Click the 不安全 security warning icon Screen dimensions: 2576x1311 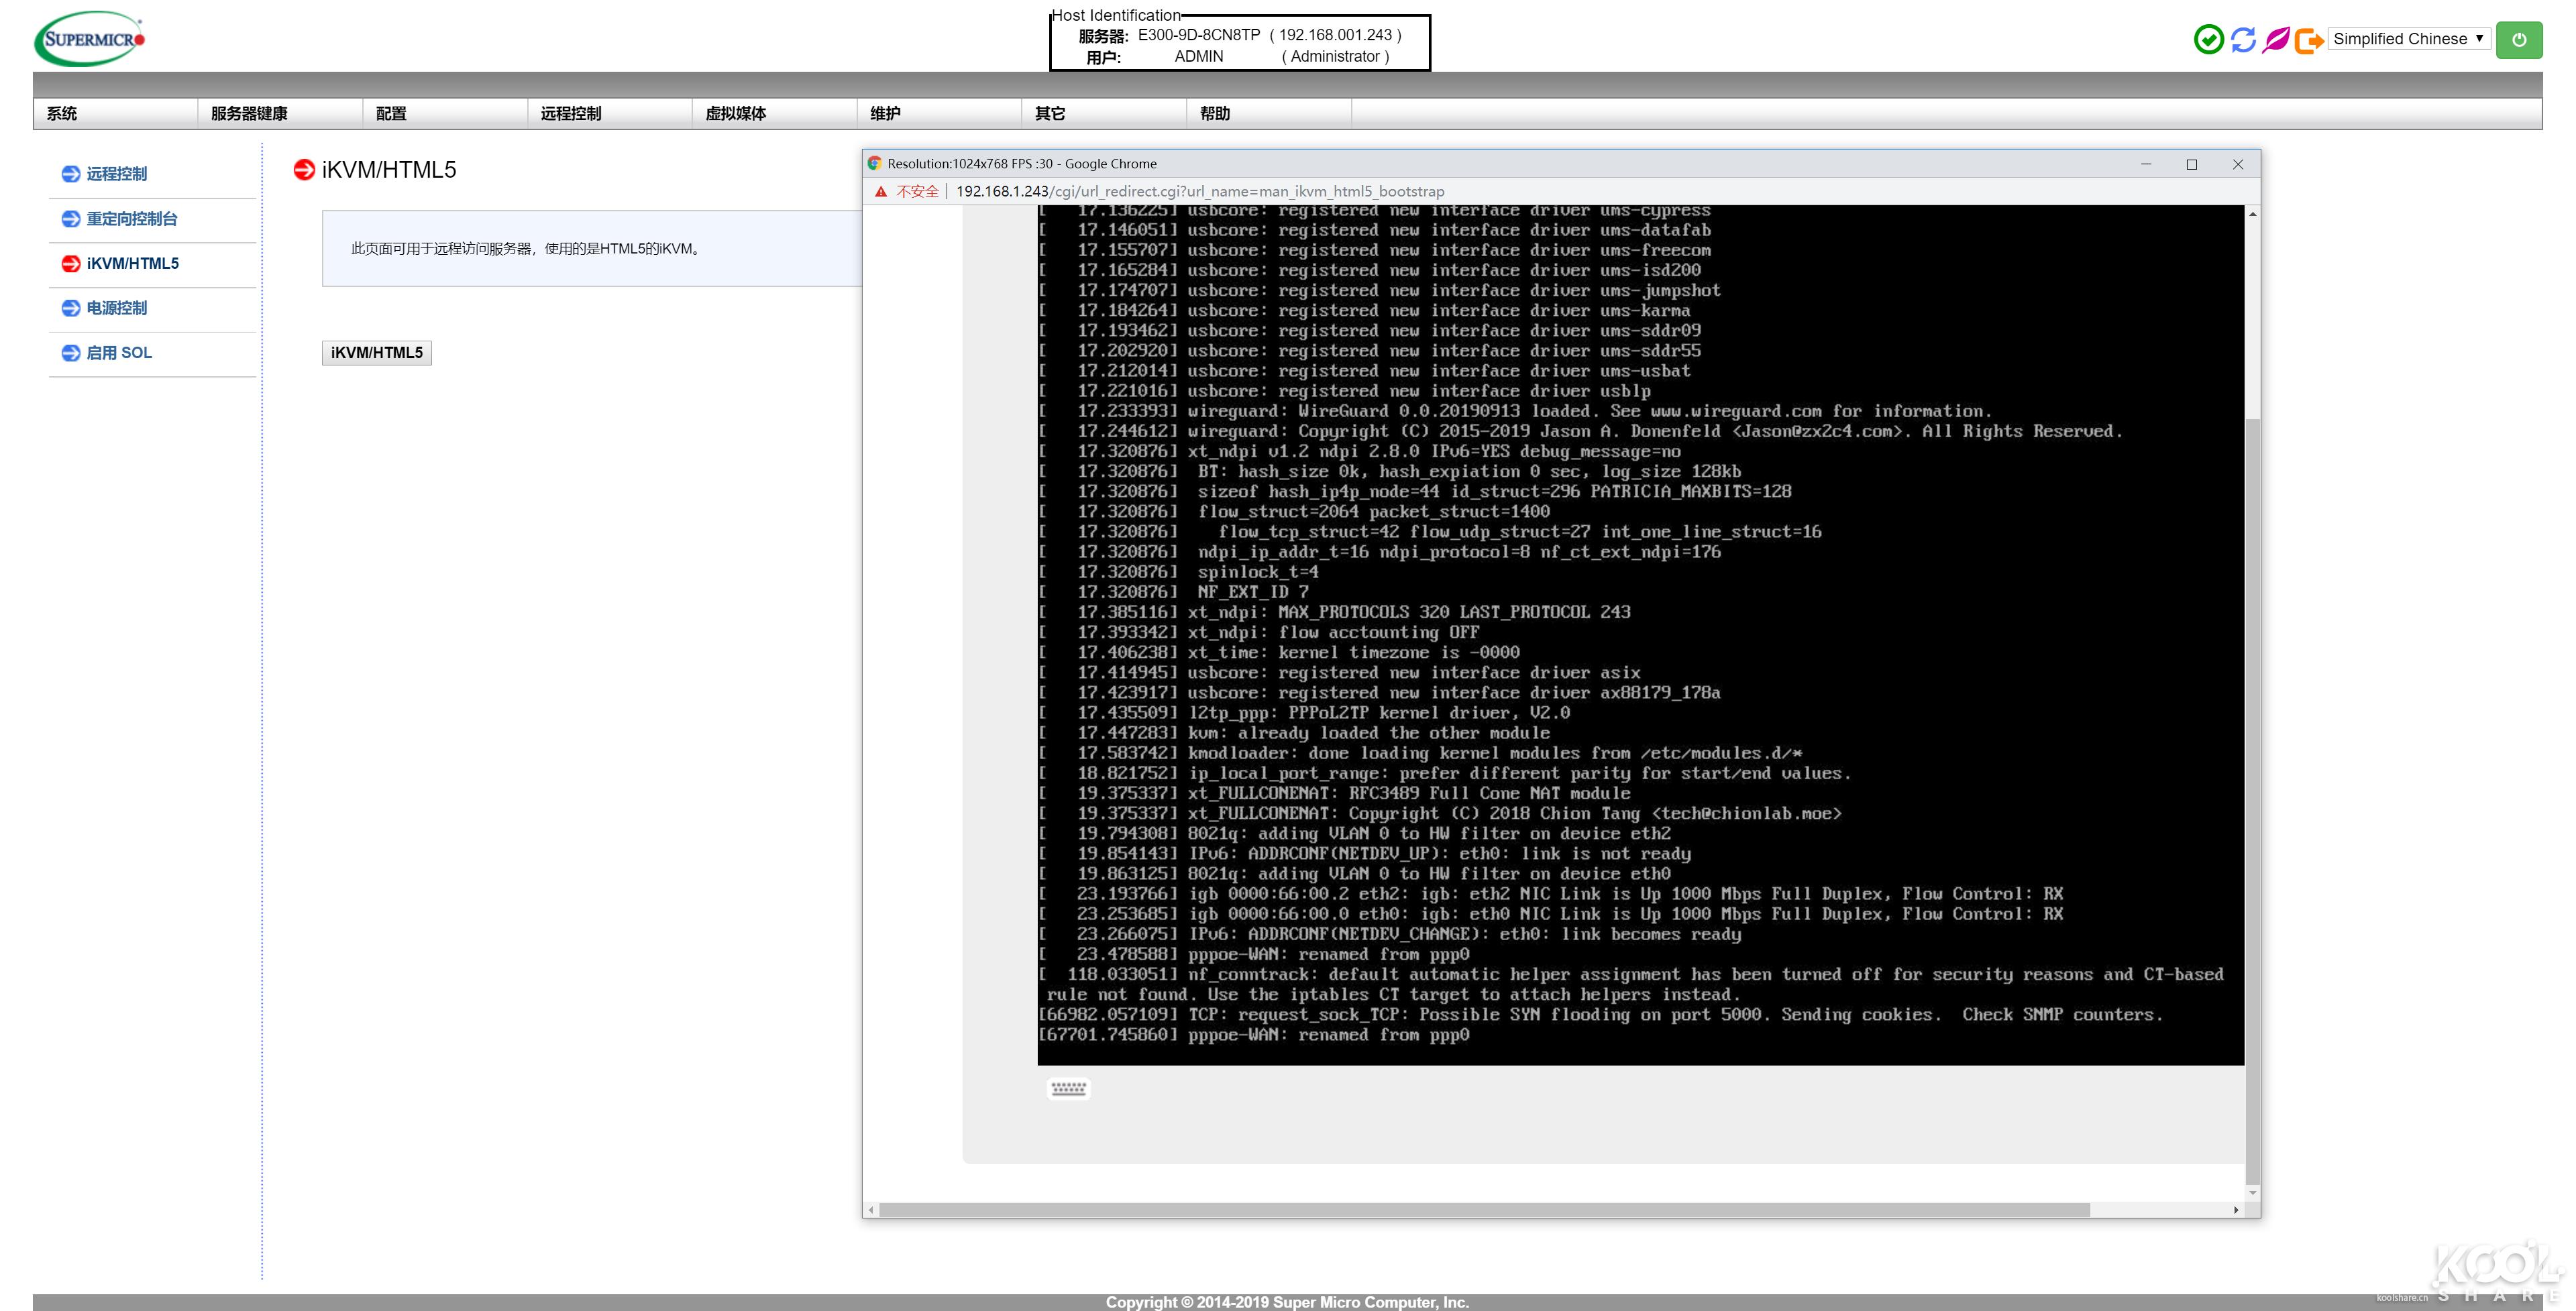pos(881,192)
